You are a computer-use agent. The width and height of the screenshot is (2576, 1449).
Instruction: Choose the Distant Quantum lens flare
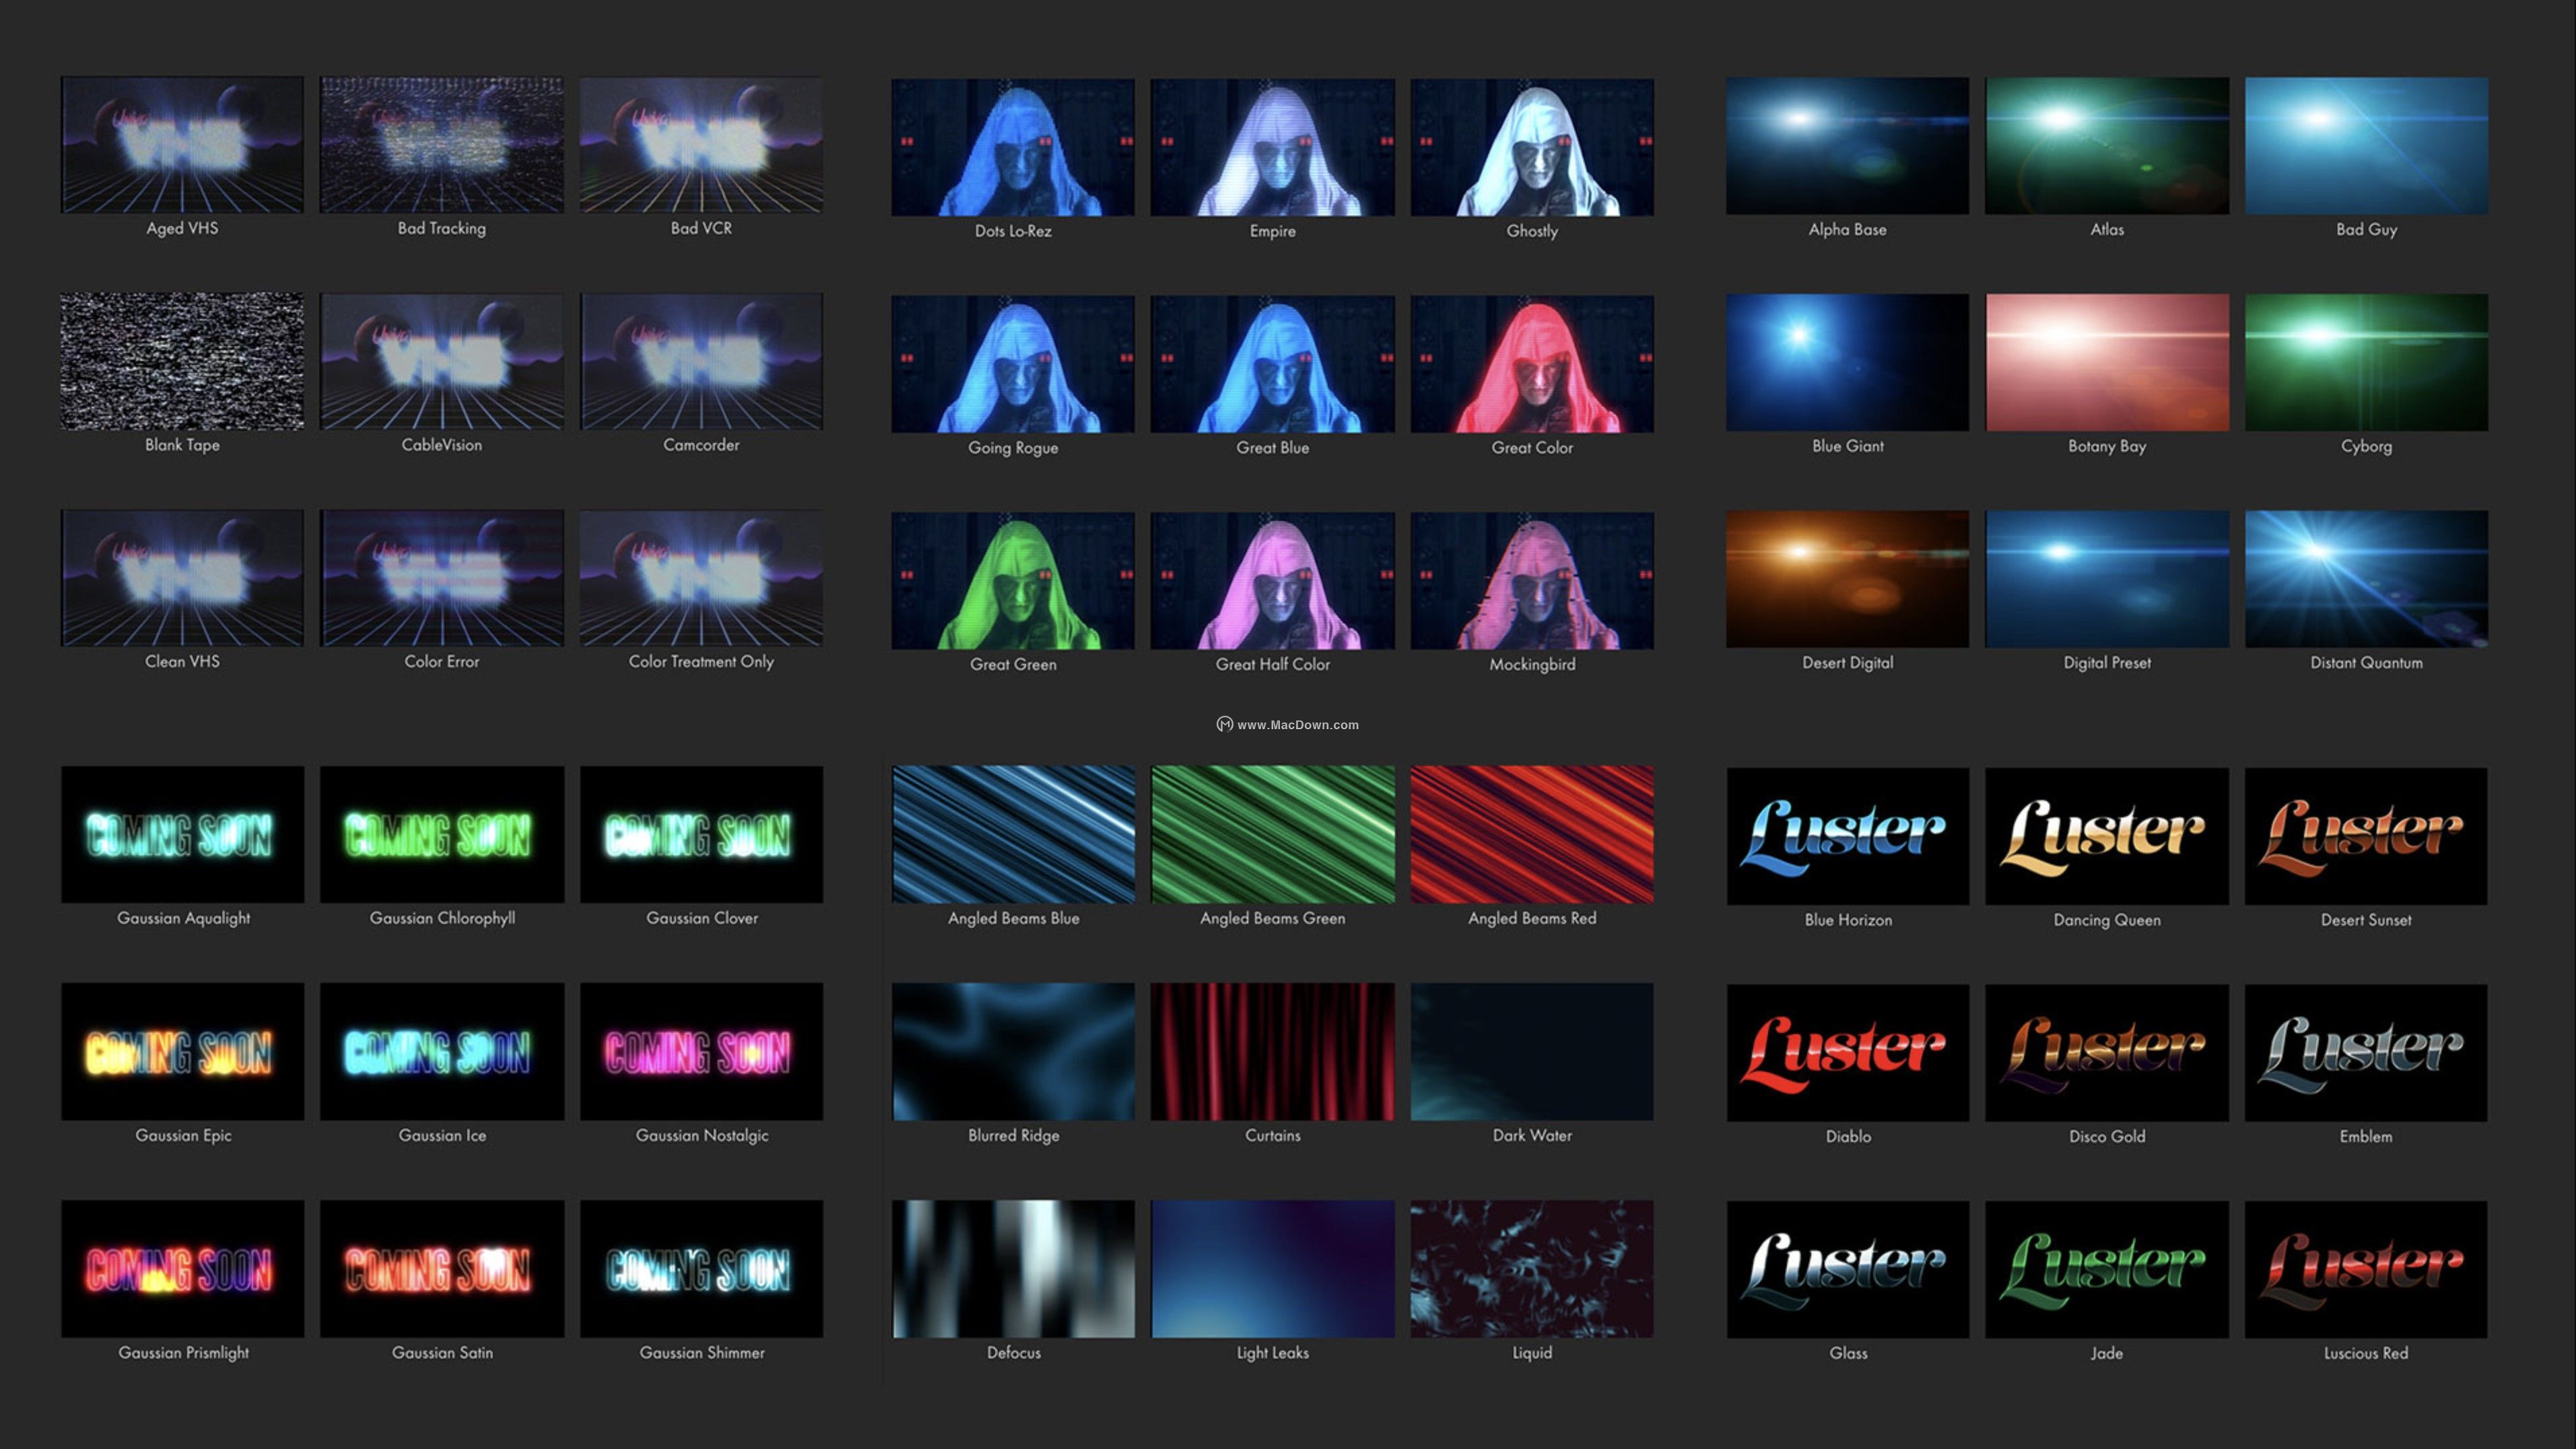tap(2366, 579)
